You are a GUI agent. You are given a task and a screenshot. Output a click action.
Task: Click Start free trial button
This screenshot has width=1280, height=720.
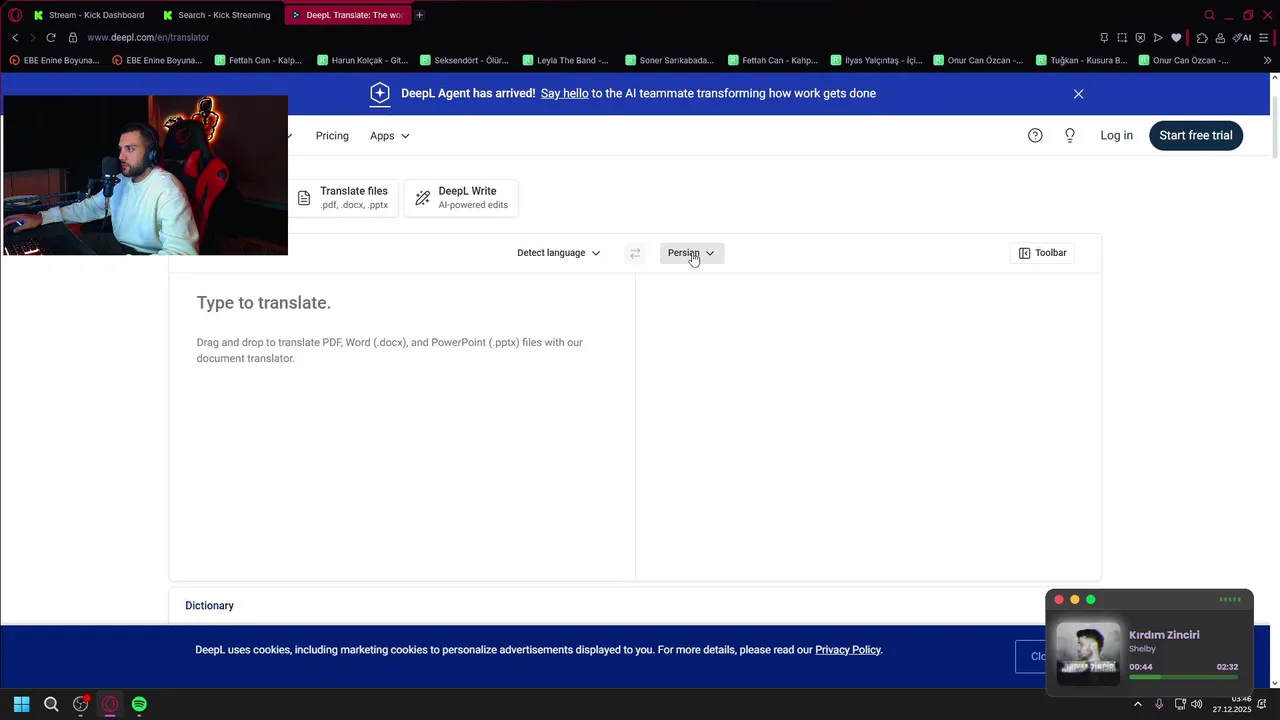[x=1196, y=136]
